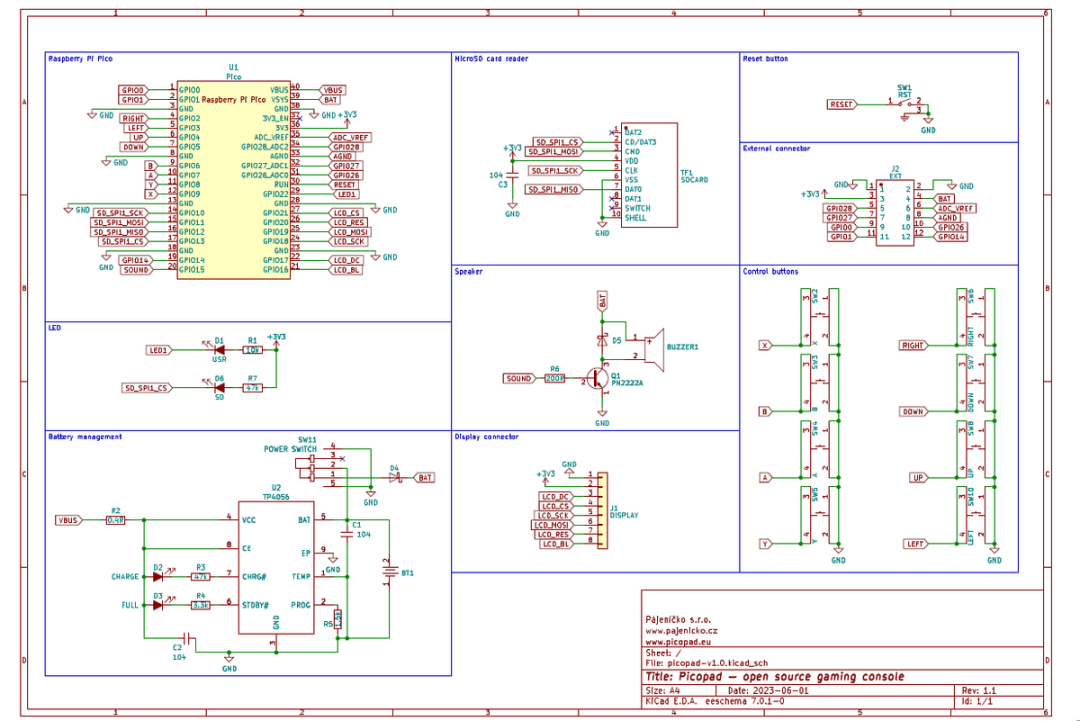Screen dimensions: 1080x721
Task: Select the TF1 SDCARD socket component
Action: pyautogui.click(x=648, y=175)
